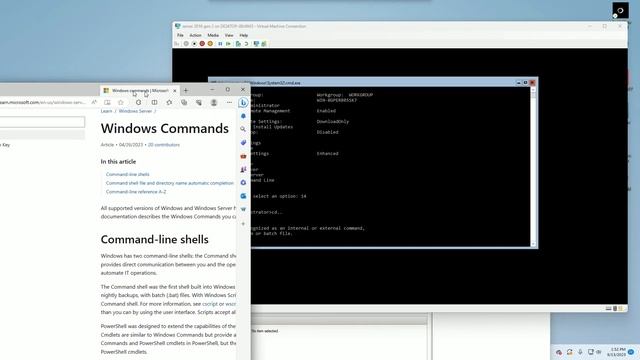
Task: Click the microphone icon in system tray
Action: [580, 352]
